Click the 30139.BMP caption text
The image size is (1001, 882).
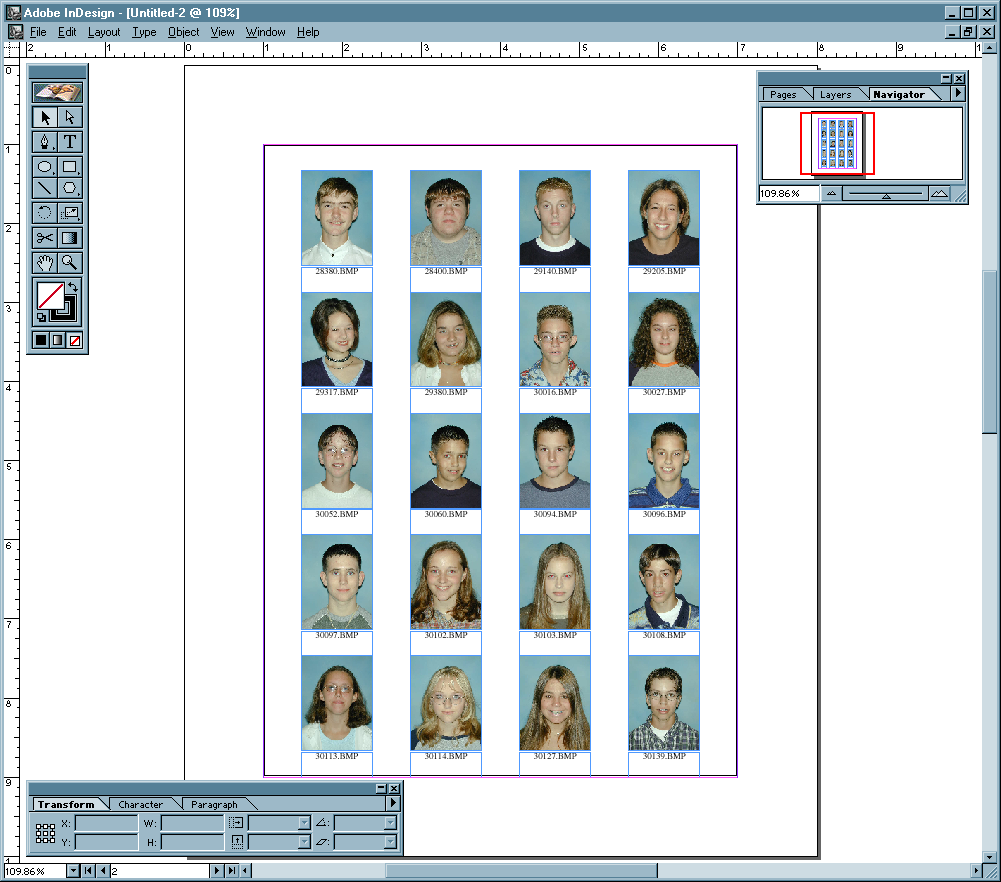(664, 756)
